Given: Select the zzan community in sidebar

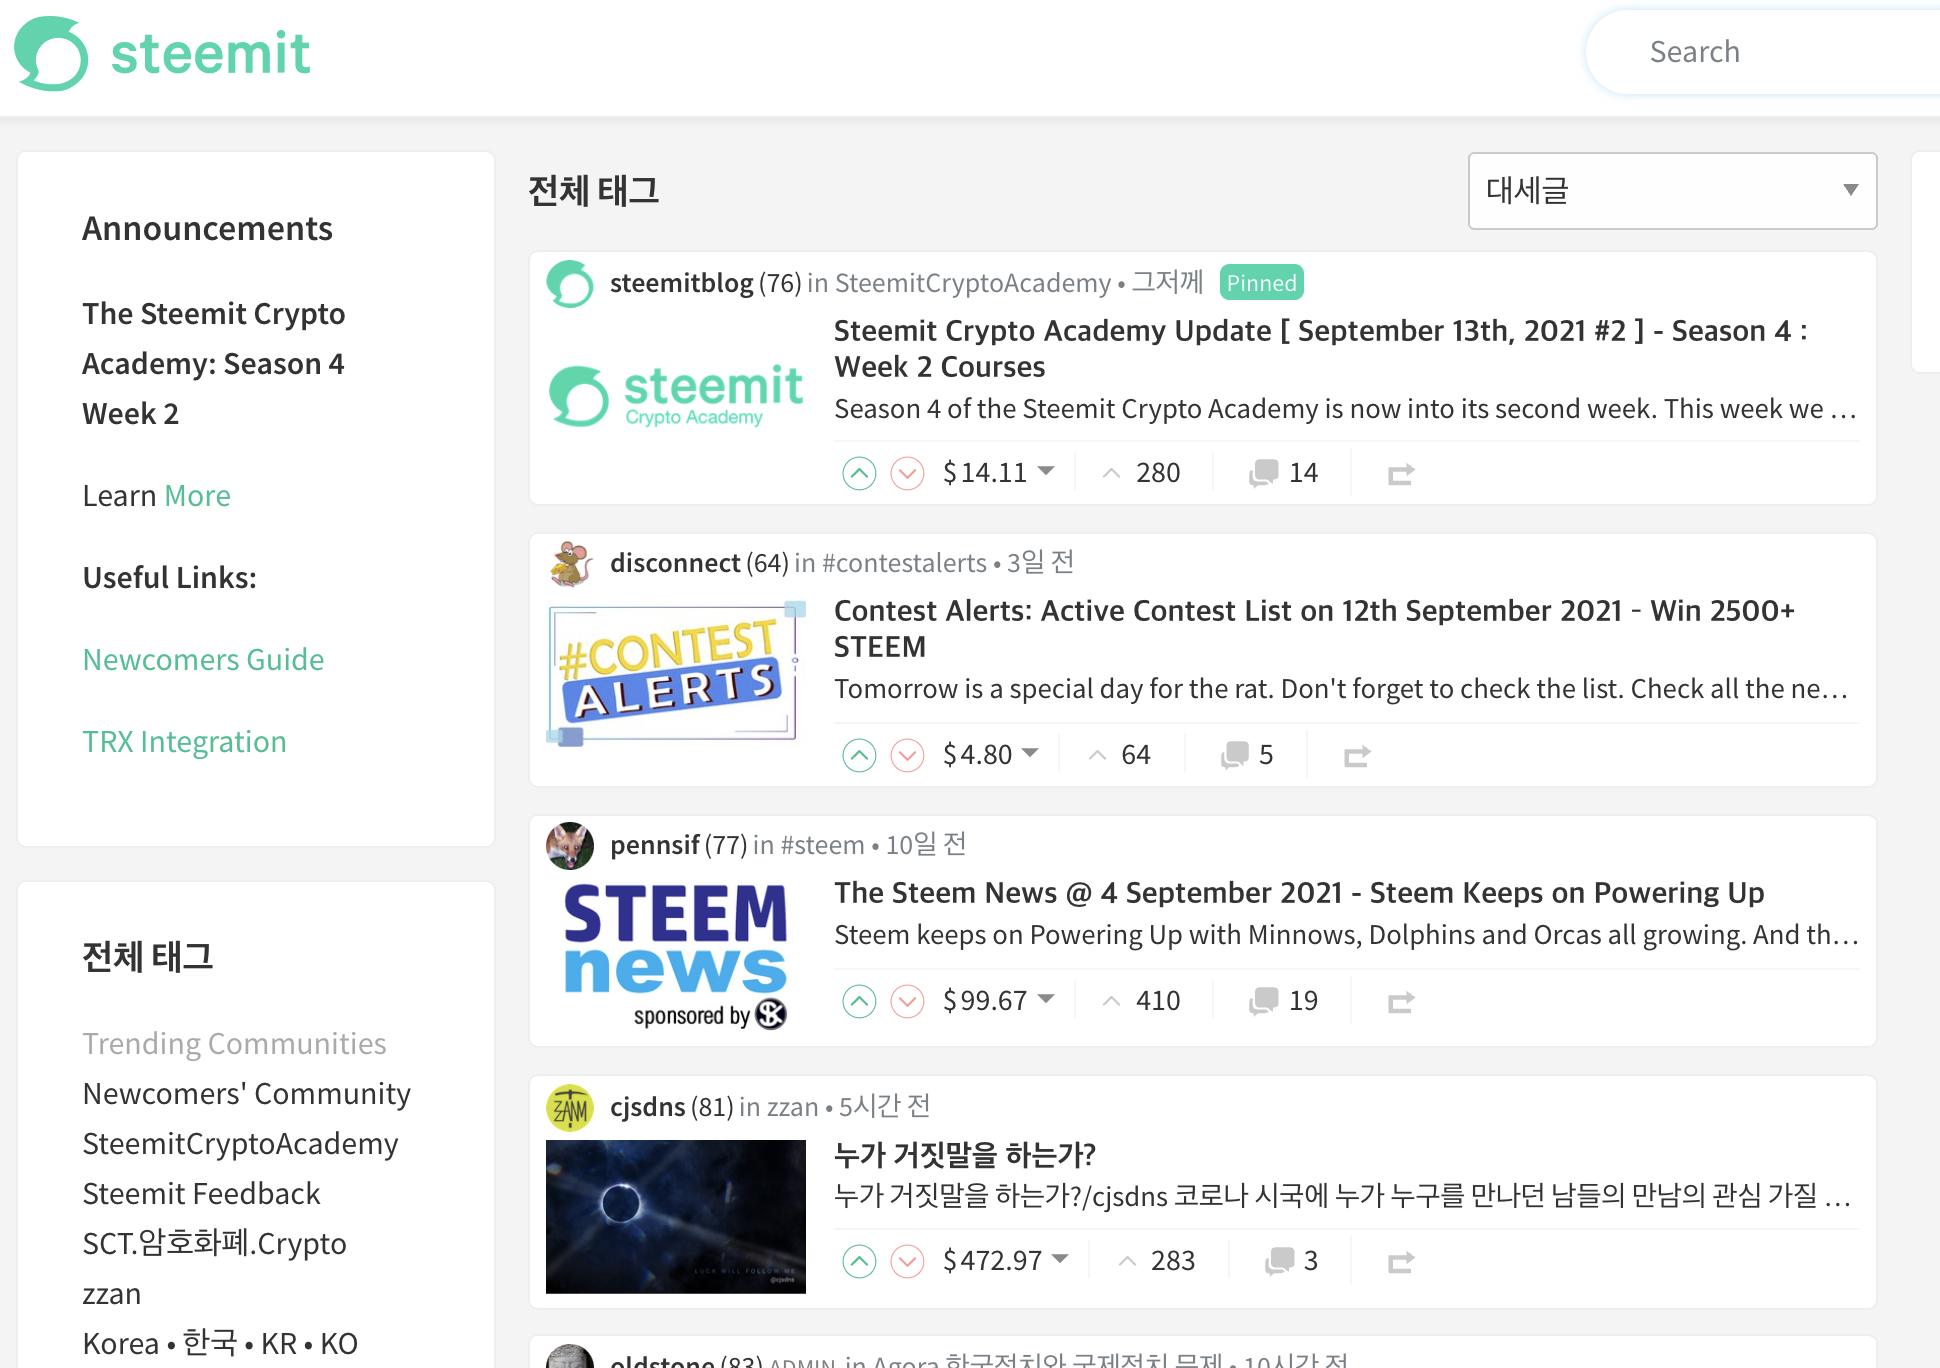Looking at the screenshot, I should 112,1293.
